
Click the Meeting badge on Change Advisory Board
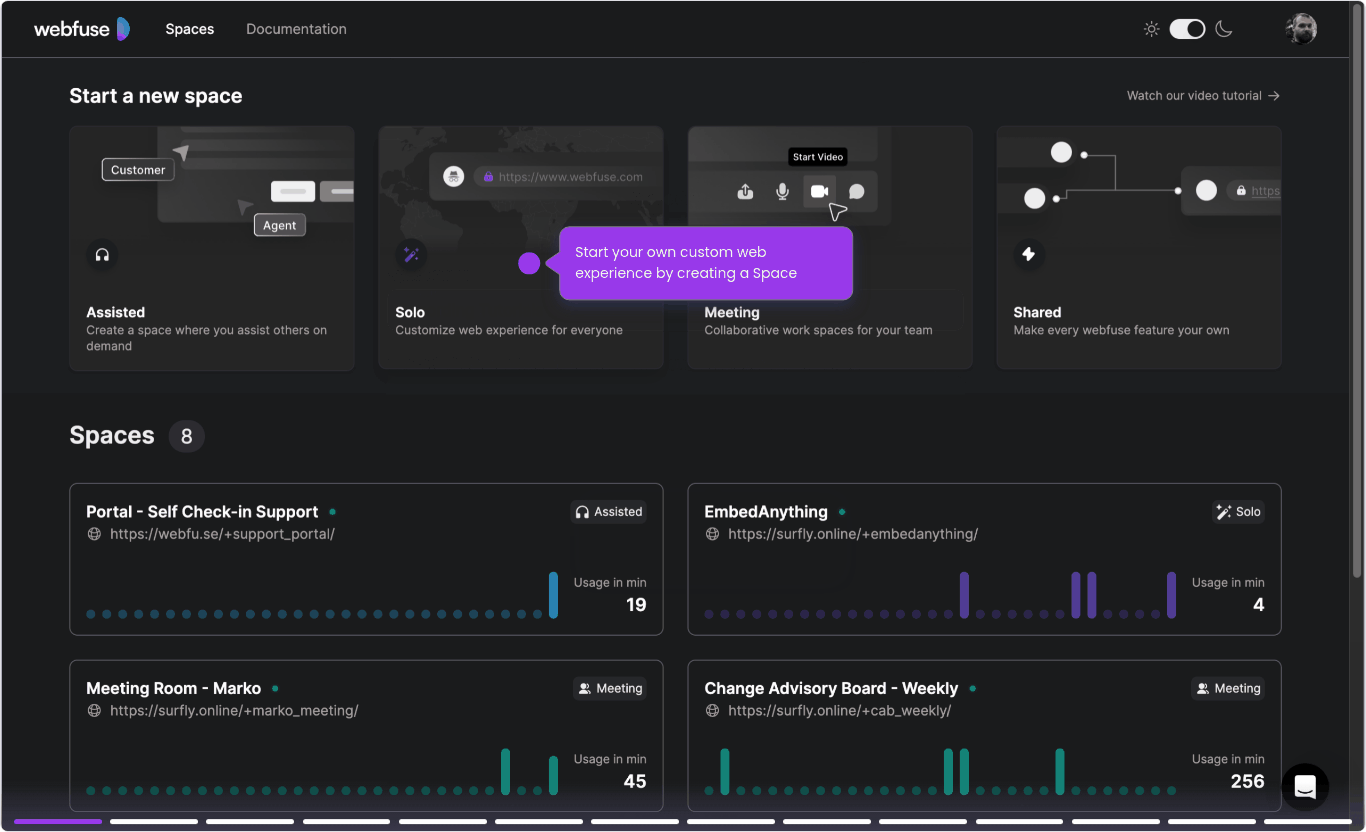click(x=1227, y=689)
